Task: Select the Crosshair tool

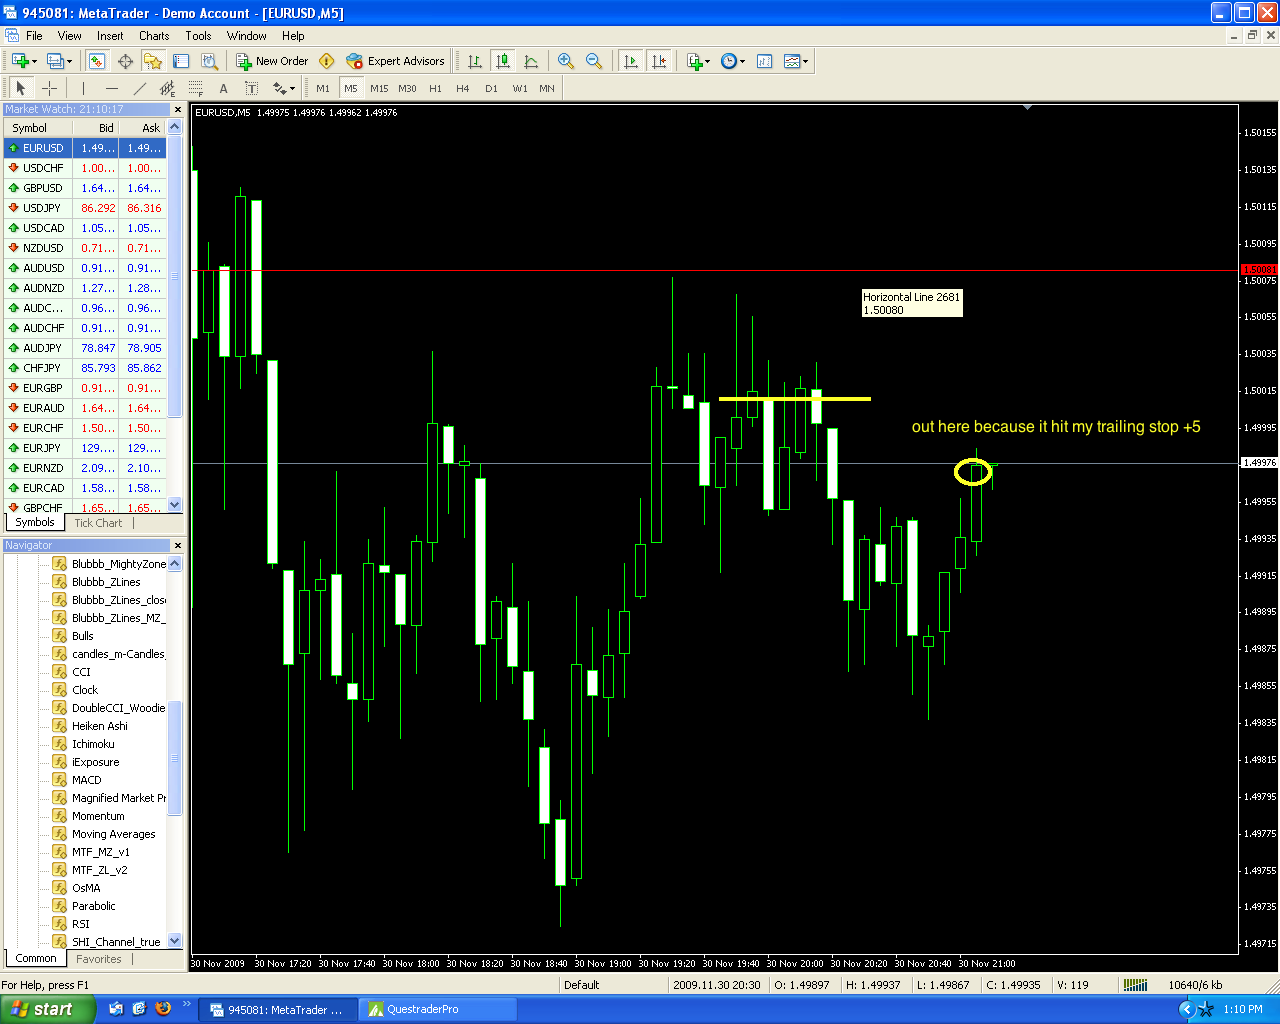Action: (49, 88)
